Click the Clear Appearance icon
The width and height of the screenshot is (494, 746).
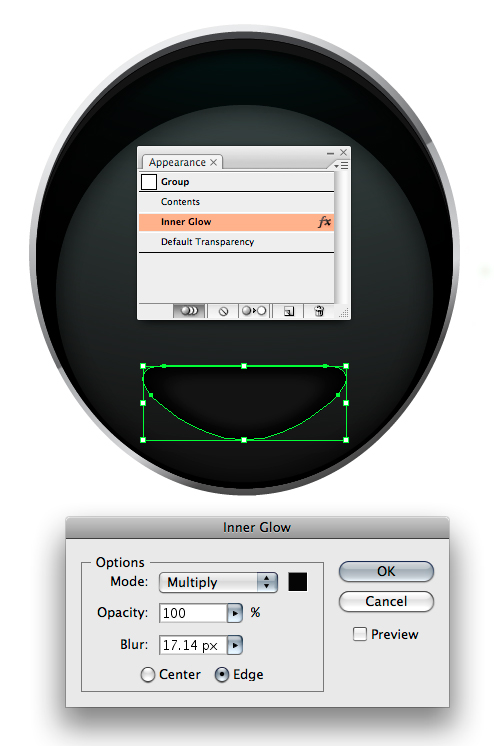[x=223, y=311]
